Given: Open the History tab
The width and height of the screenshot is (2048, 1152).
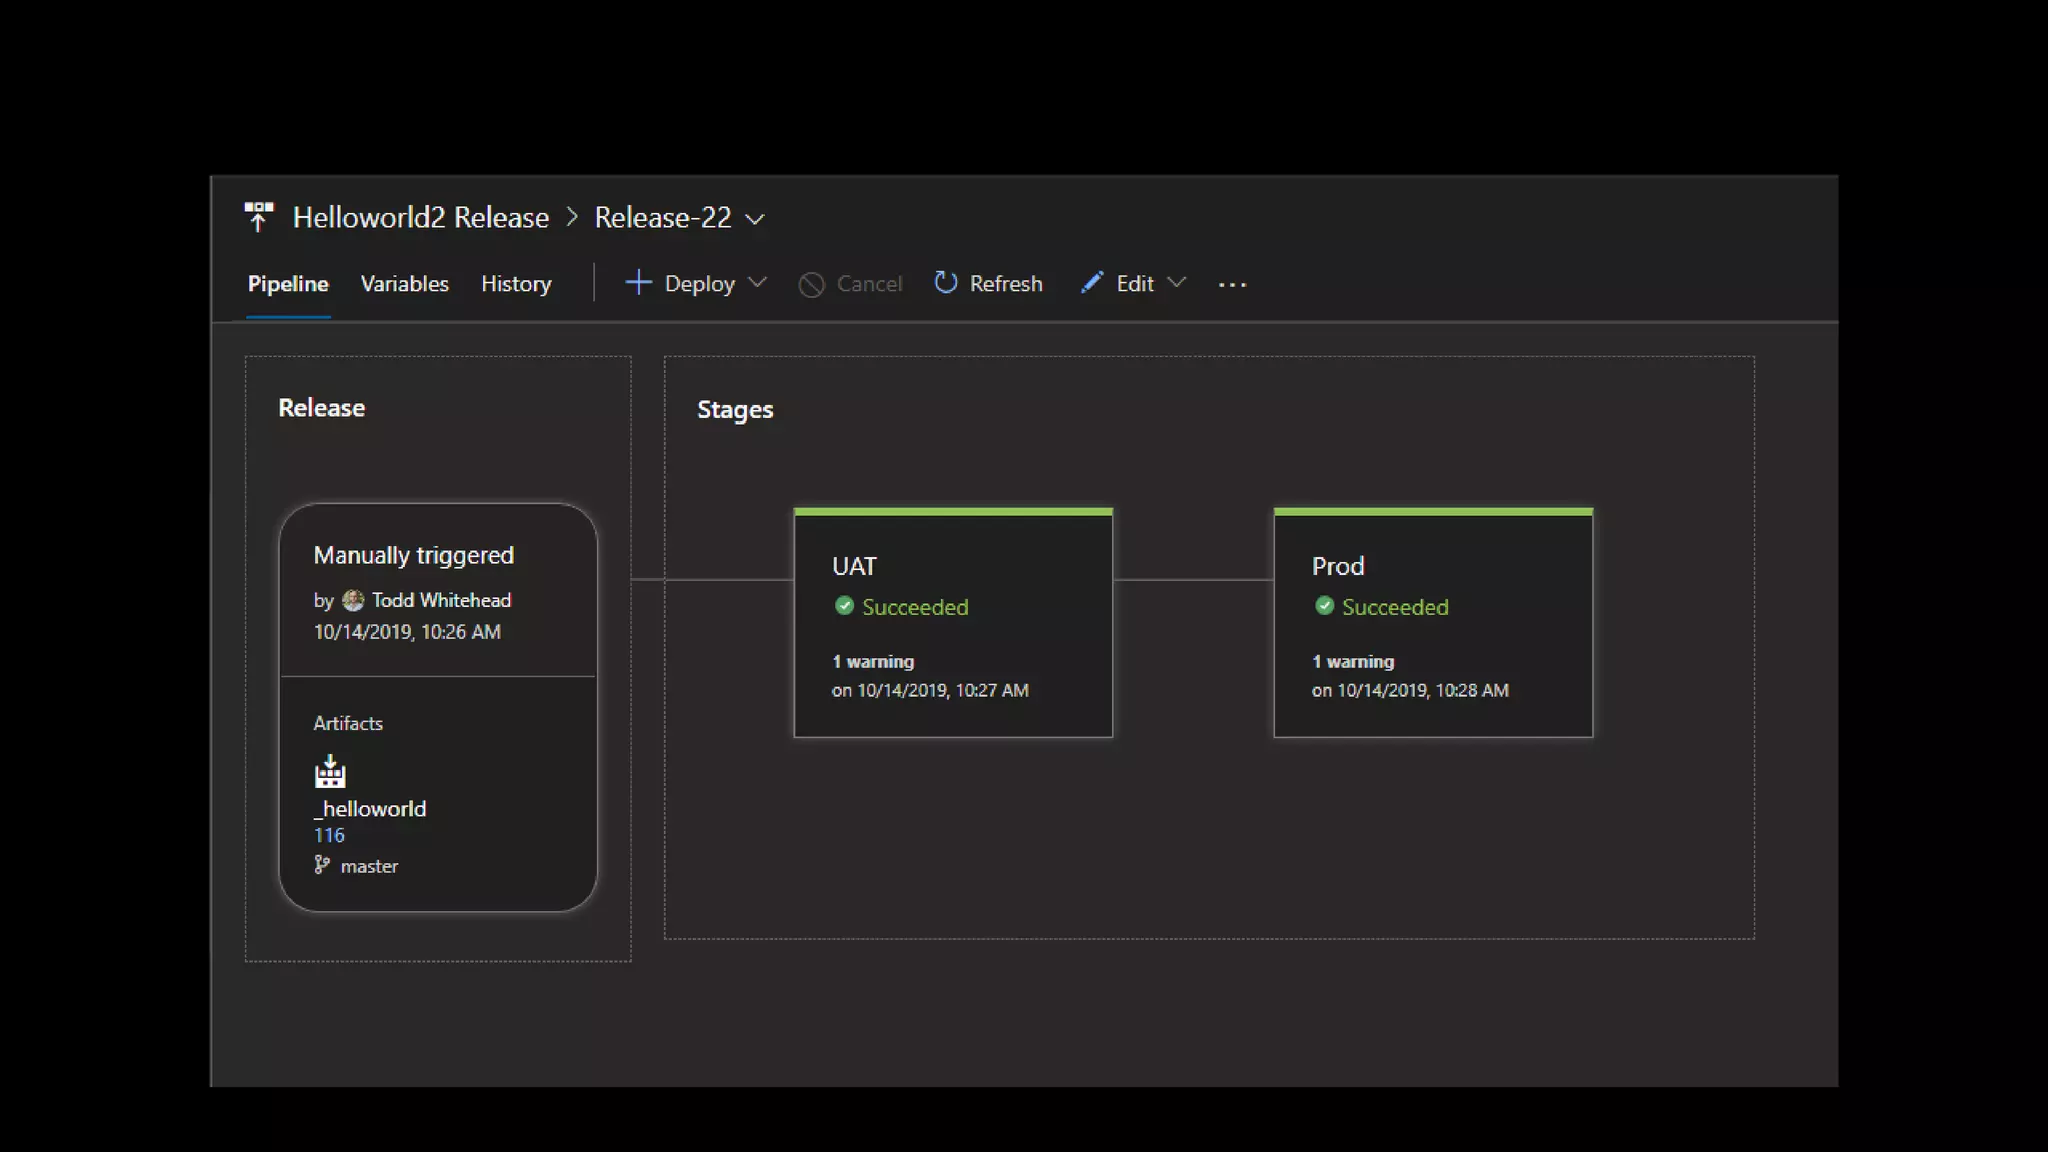Looking at the screenshot, I should (x=516, y=284).
